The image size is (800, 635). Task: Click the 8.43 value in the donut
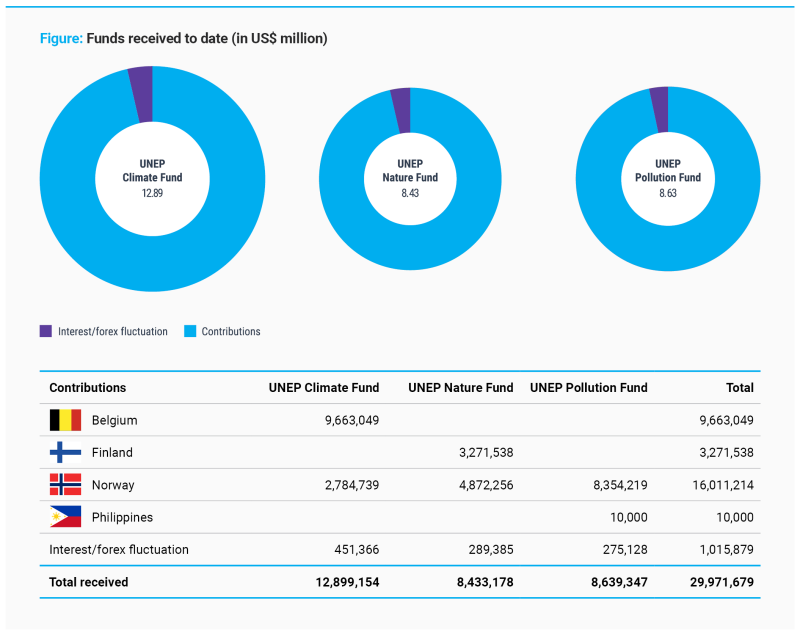coord(410,193)
